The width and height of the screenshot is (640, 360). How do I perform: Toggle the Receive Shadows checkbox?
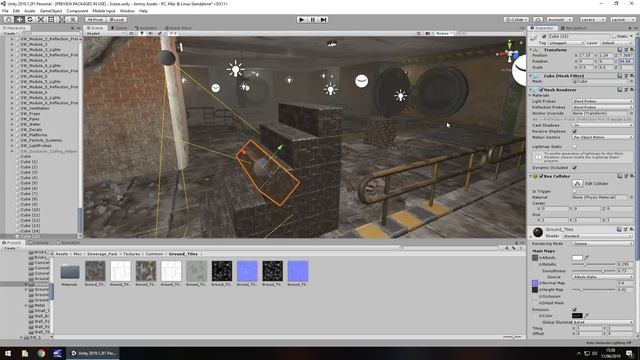click(x=575, y=131)
